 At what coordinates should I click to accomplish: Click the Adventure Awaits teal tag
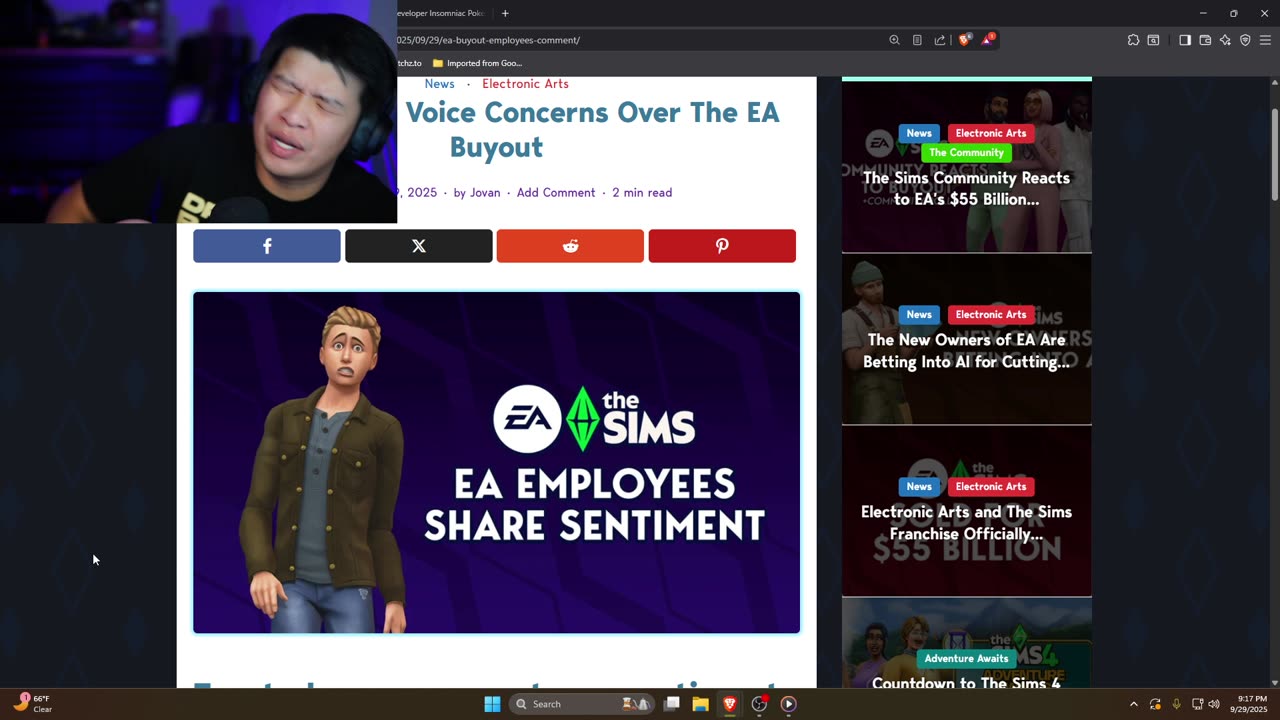(966, 658)
